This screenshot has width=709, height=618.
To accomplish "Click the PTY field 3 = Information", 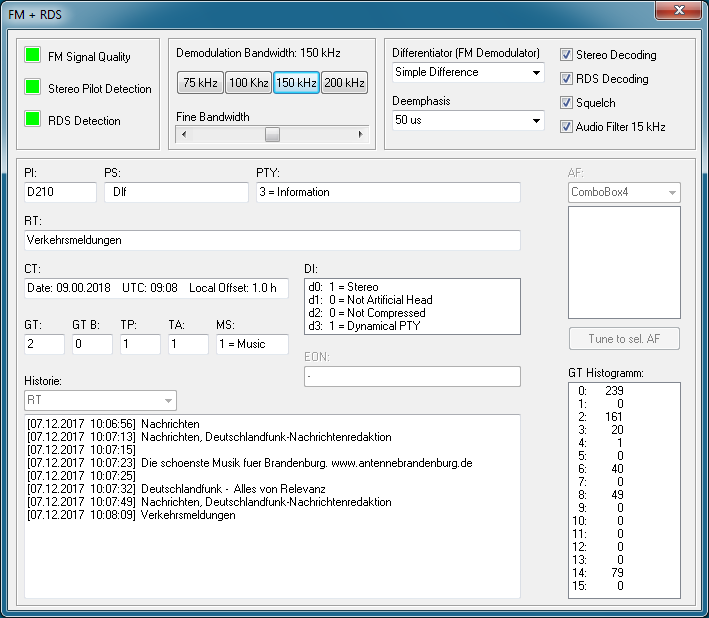I will click(388, 192).
